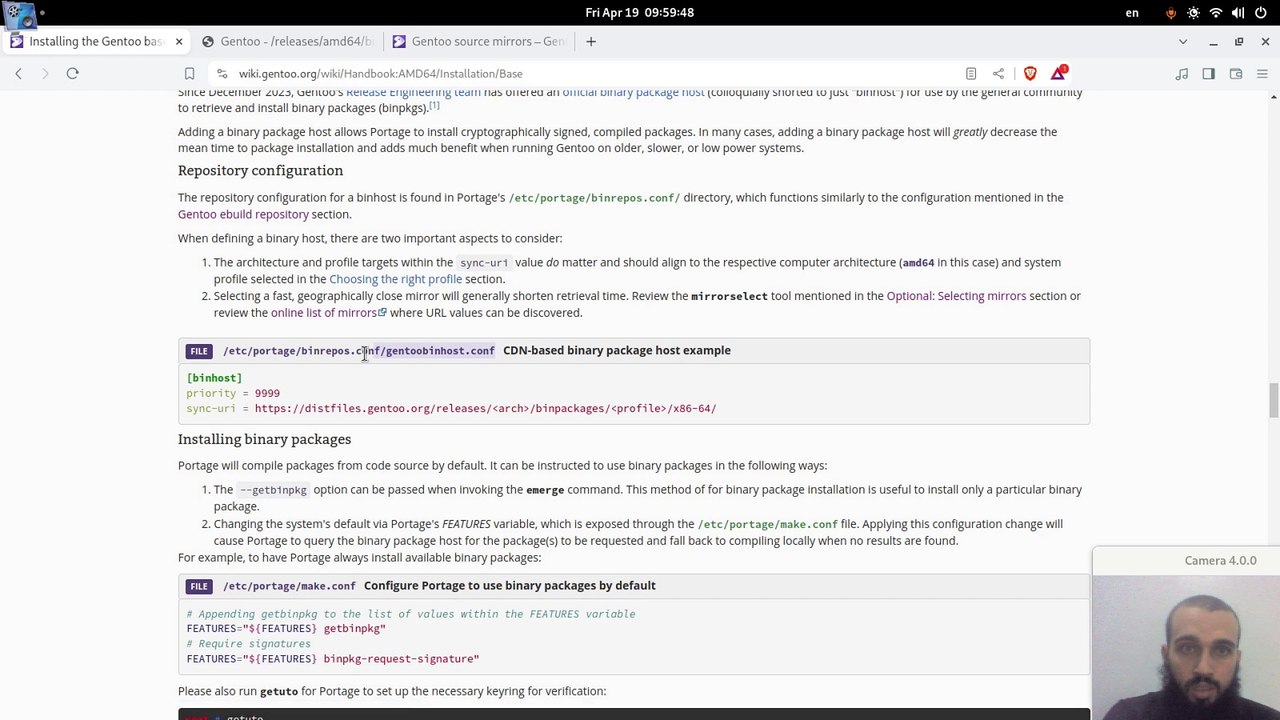Open the browser hamburger menu
1280x720 pixels.
pyautogui.click(x=1262, y=73)
